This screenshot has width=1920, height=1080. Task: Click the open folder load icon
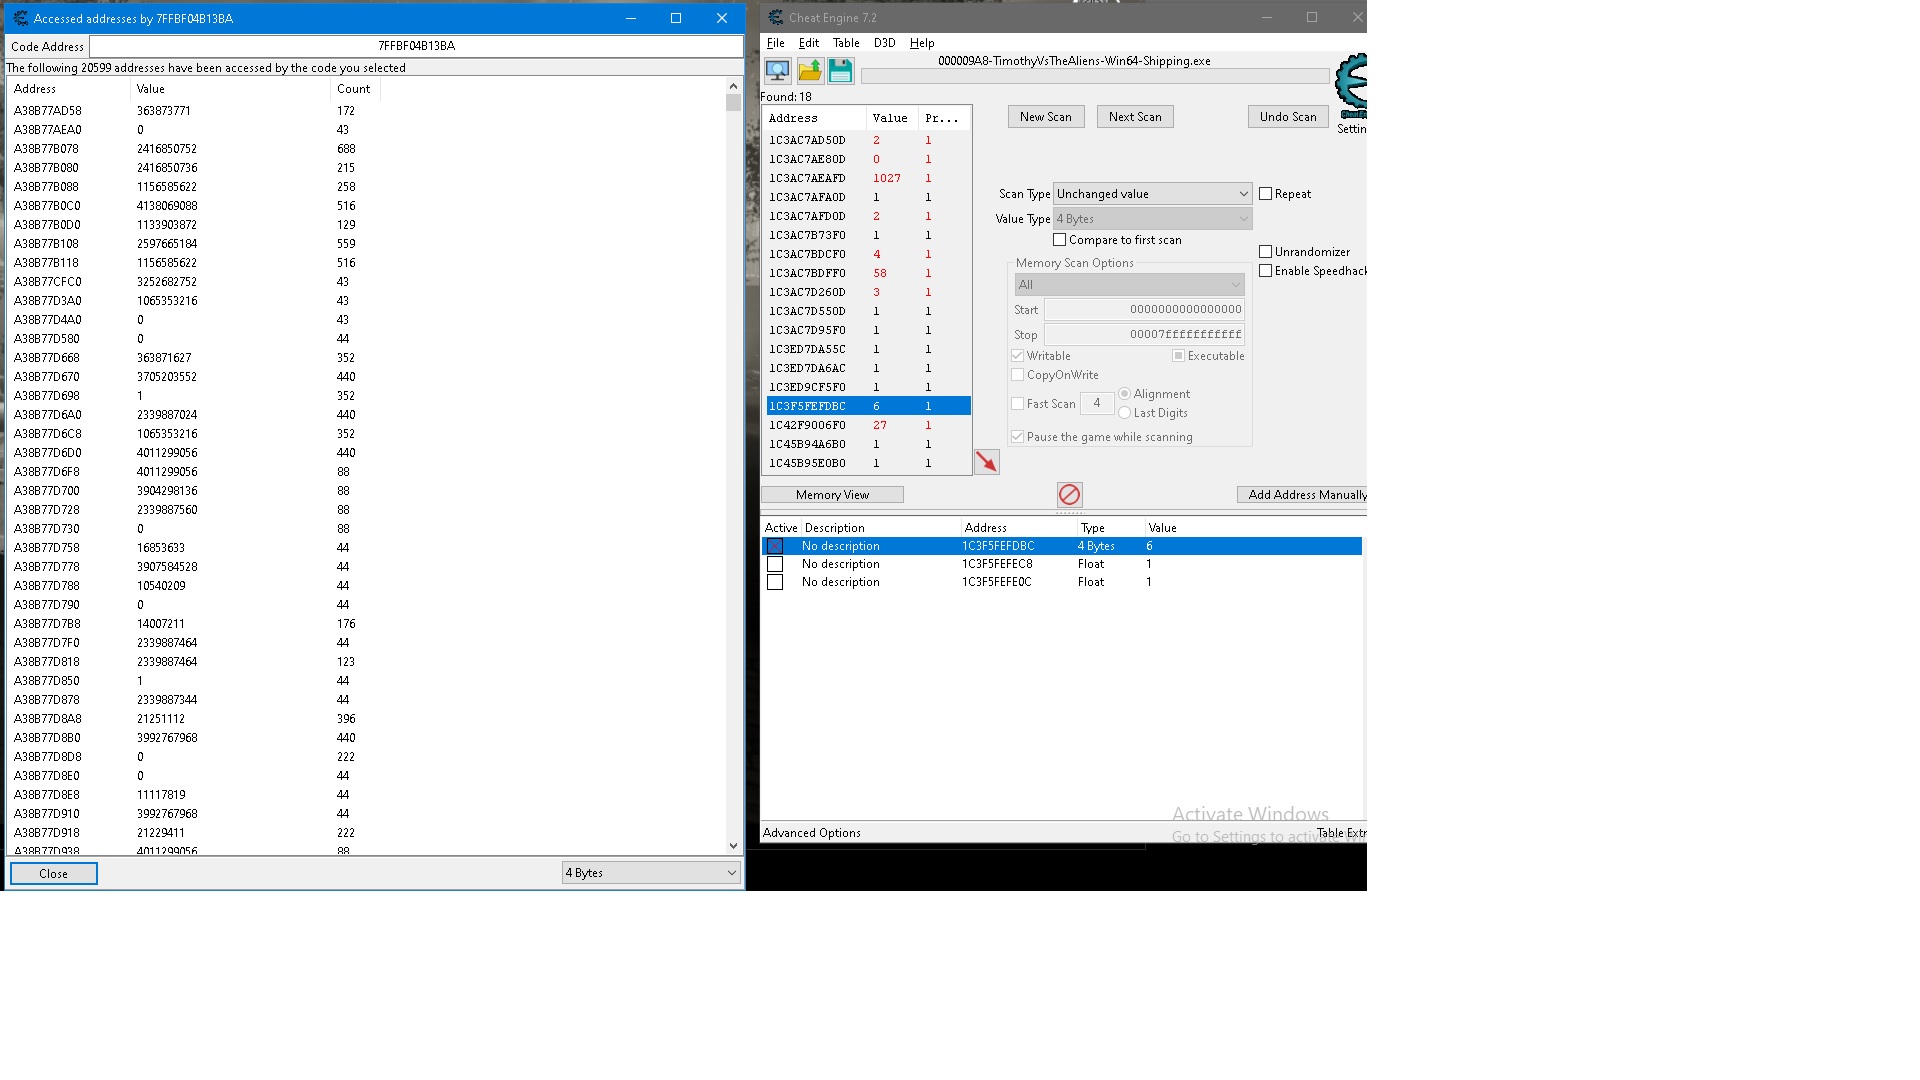click(809, 71)
